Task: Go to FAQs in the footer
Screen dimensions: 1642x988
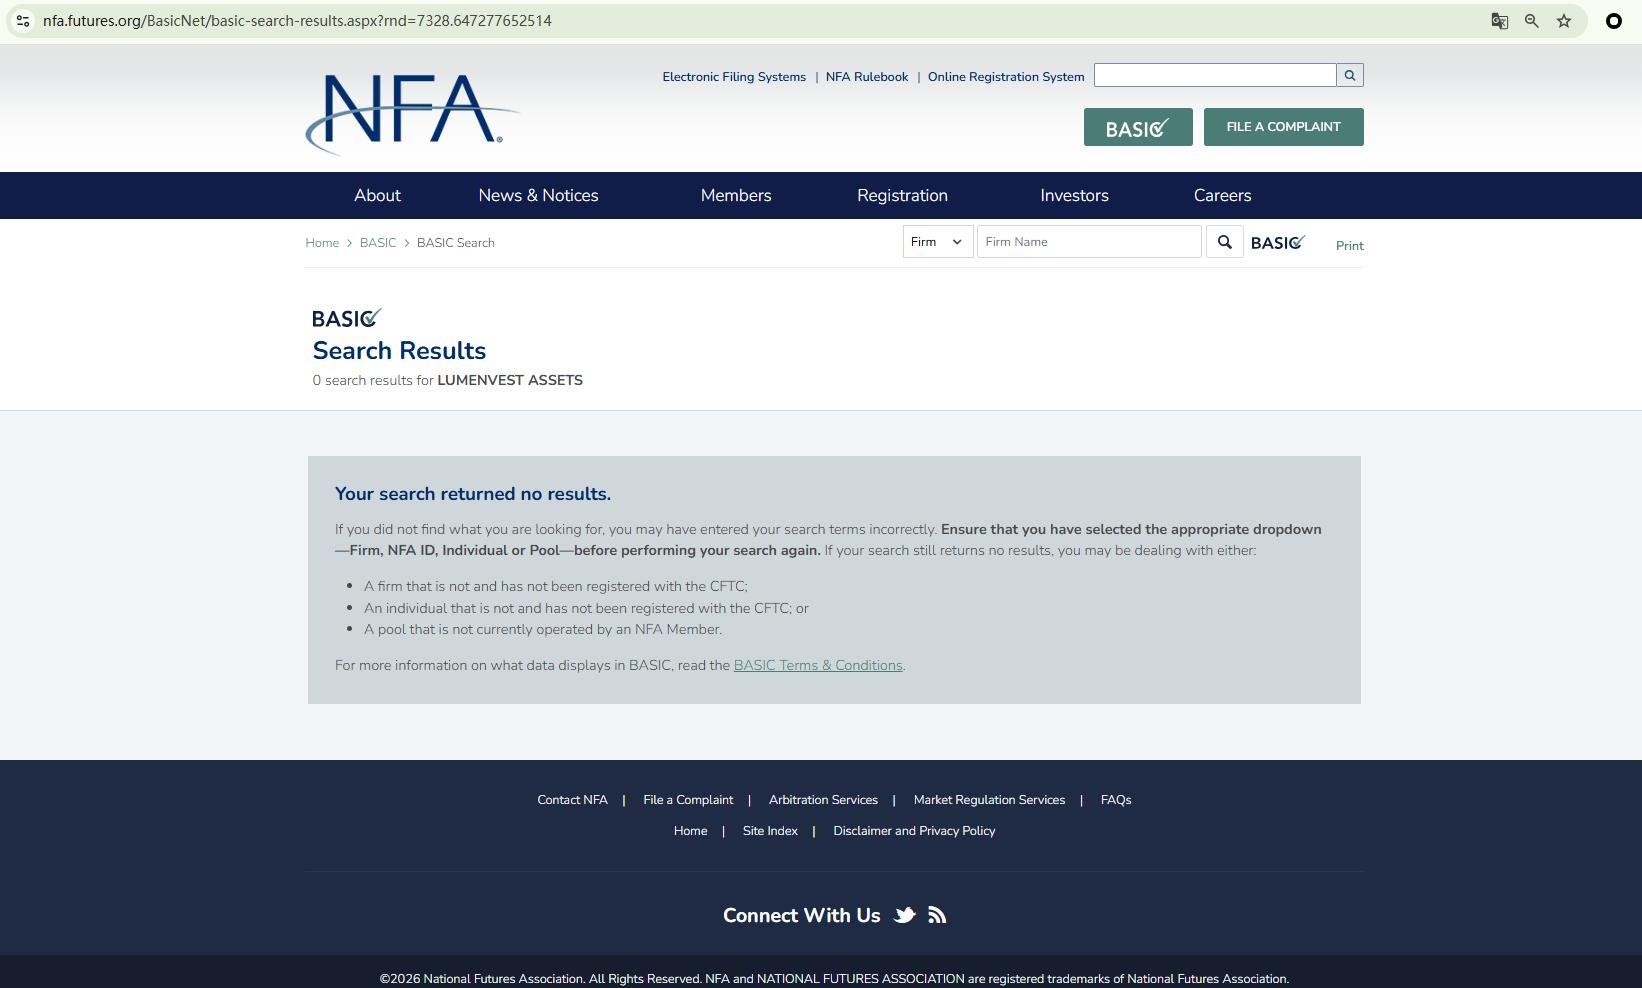Action: (x=1116, y=800)
